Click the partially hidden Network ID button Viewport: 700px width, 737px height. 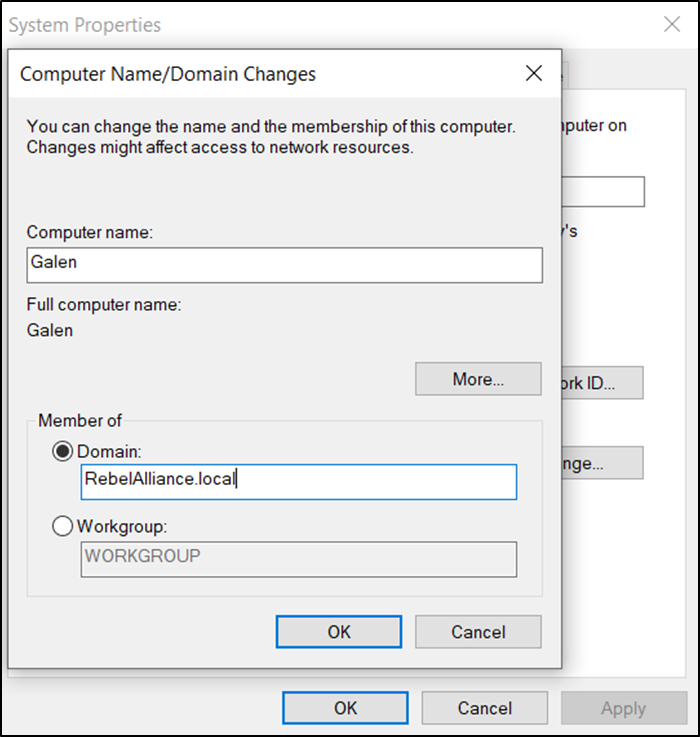[603, 383]
